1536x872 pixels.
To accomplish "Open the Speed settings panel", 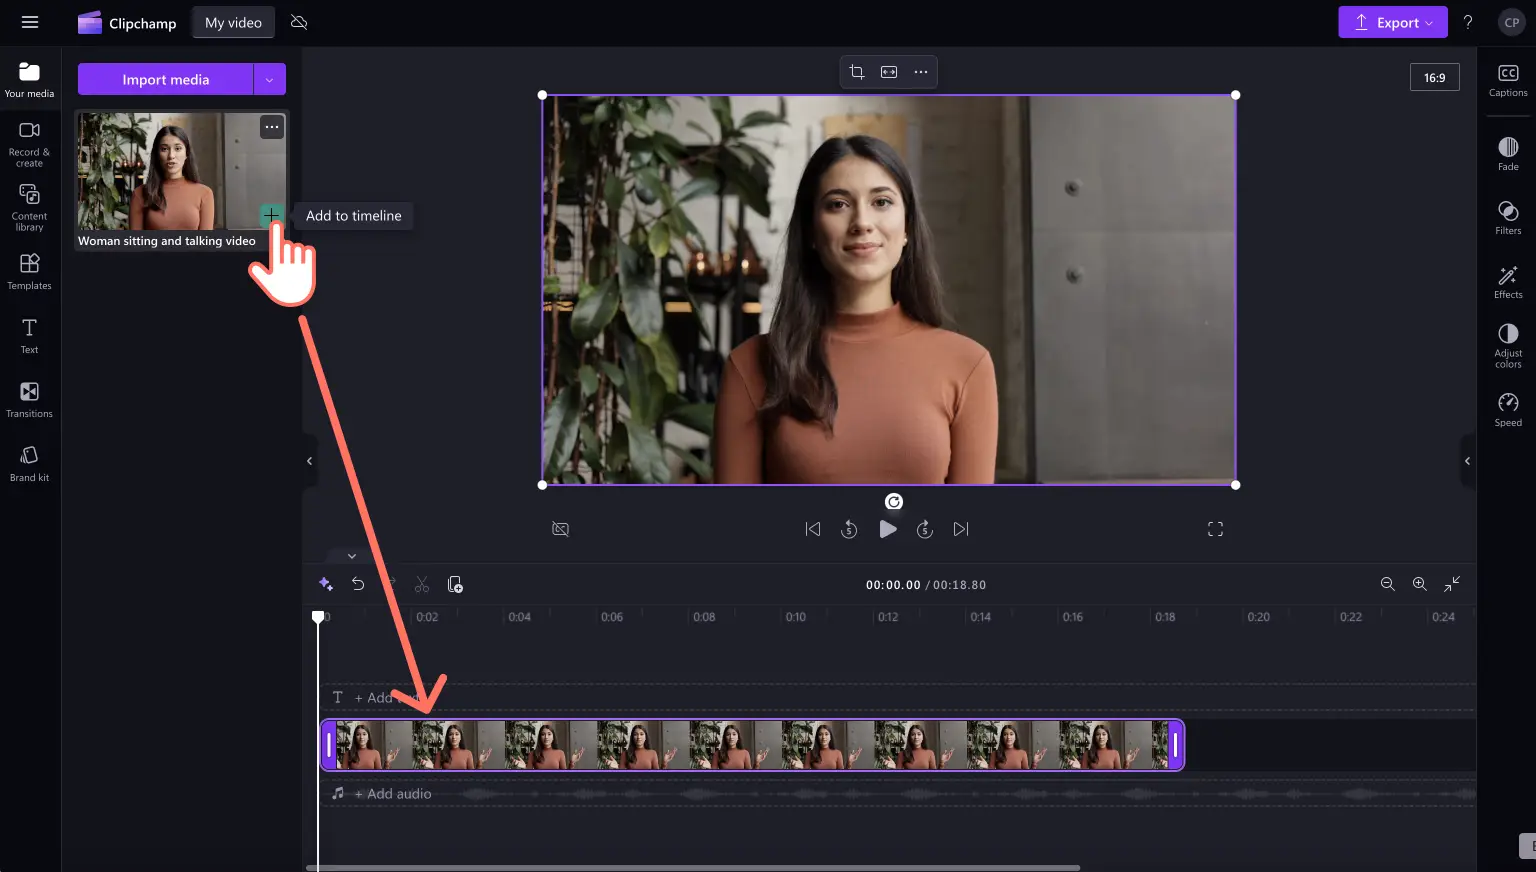I will pos(1508,410).
